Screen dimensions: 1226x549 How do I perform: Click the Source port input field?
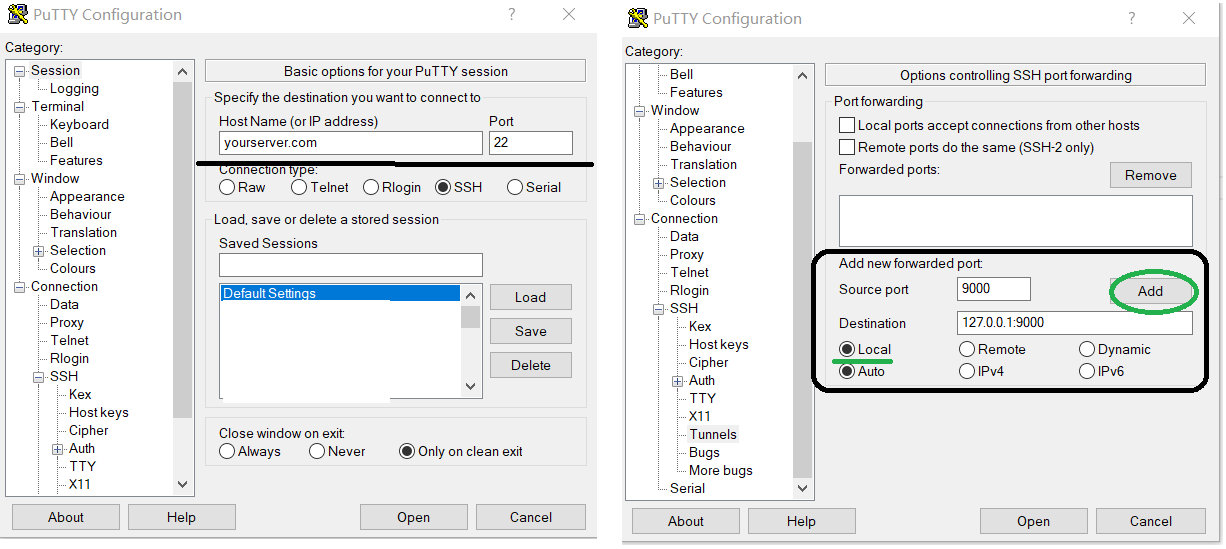[x=993, y=289]
